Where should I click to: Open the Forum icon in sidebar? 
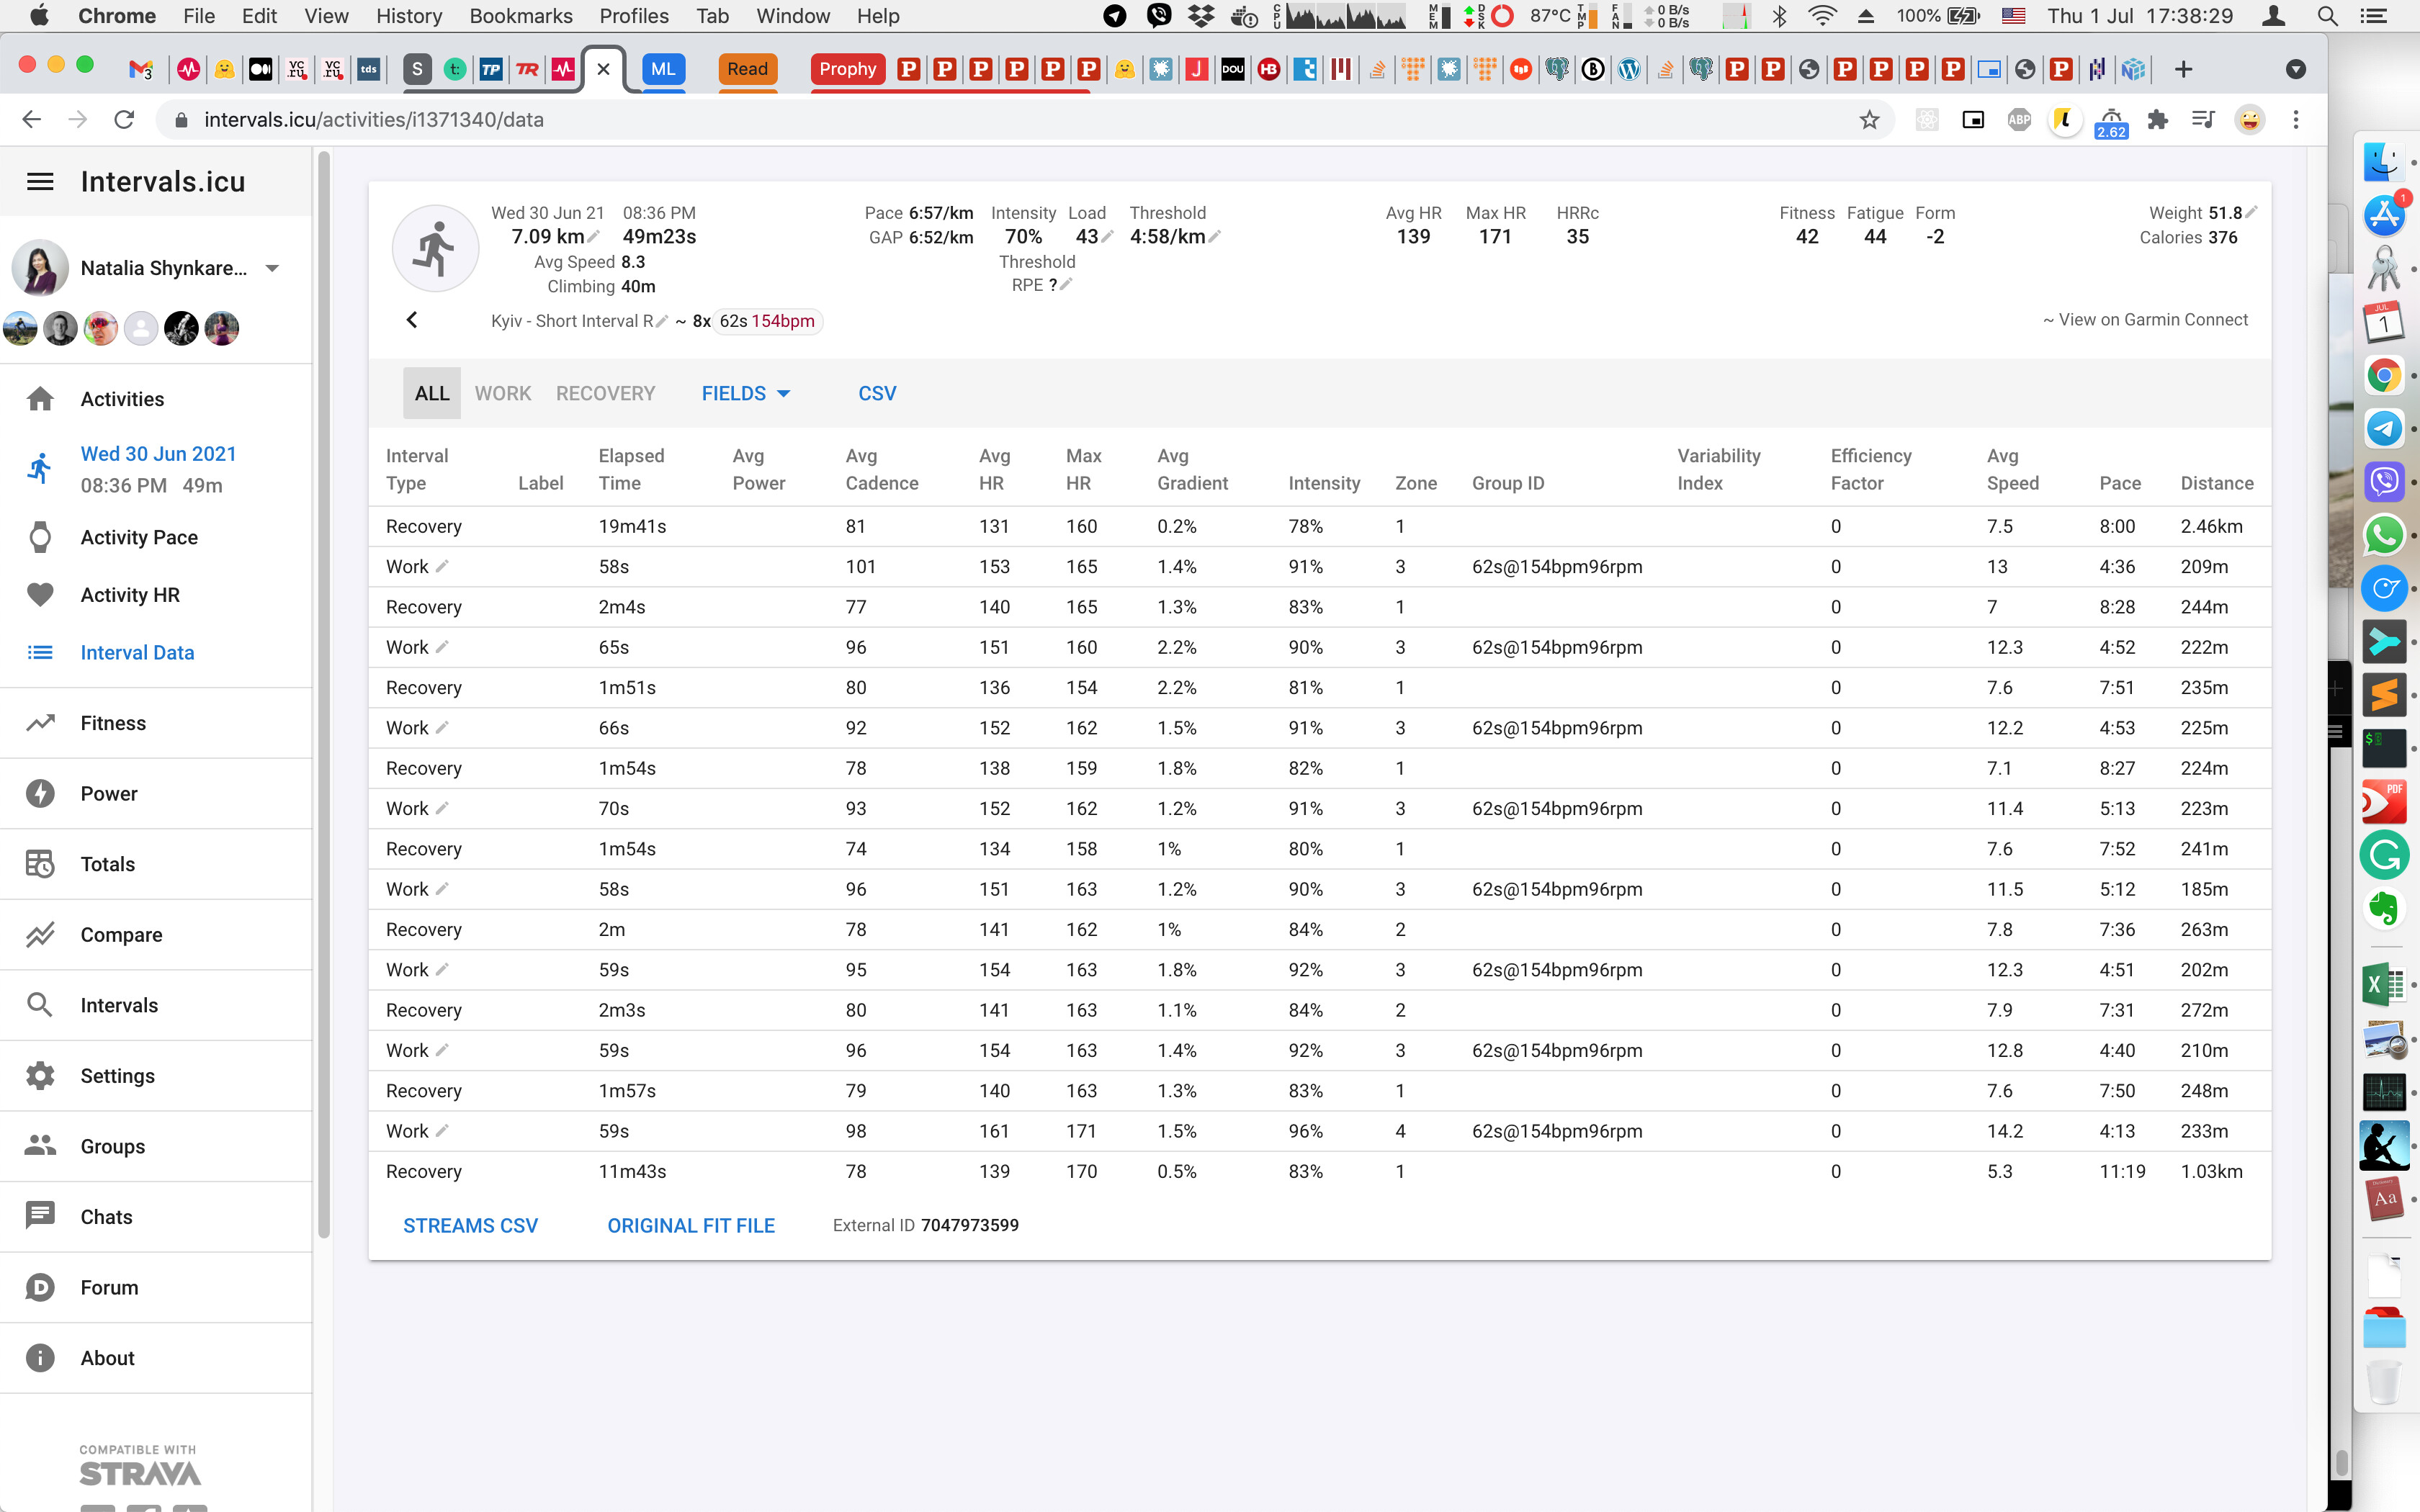(40, 1288)
